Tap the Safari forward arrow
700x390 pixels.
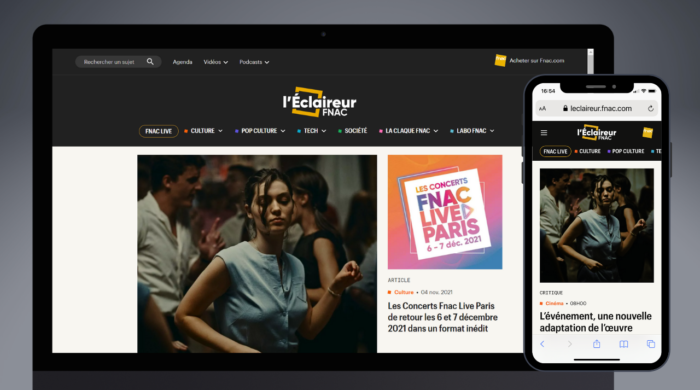(x=570, y=344)
